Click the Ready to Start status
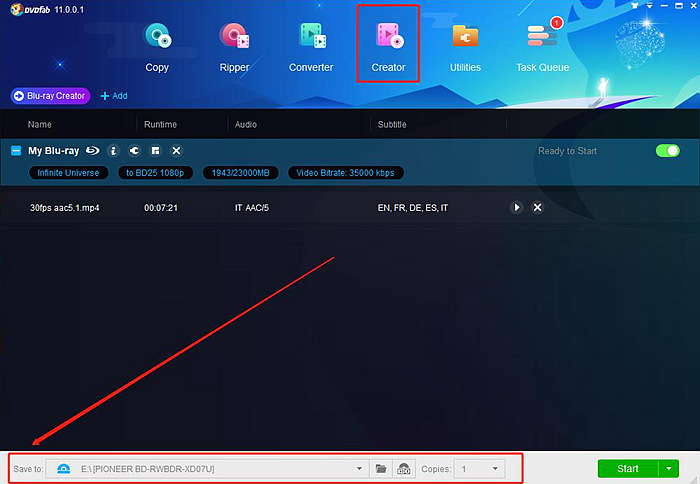 click(x=567, y=151)
